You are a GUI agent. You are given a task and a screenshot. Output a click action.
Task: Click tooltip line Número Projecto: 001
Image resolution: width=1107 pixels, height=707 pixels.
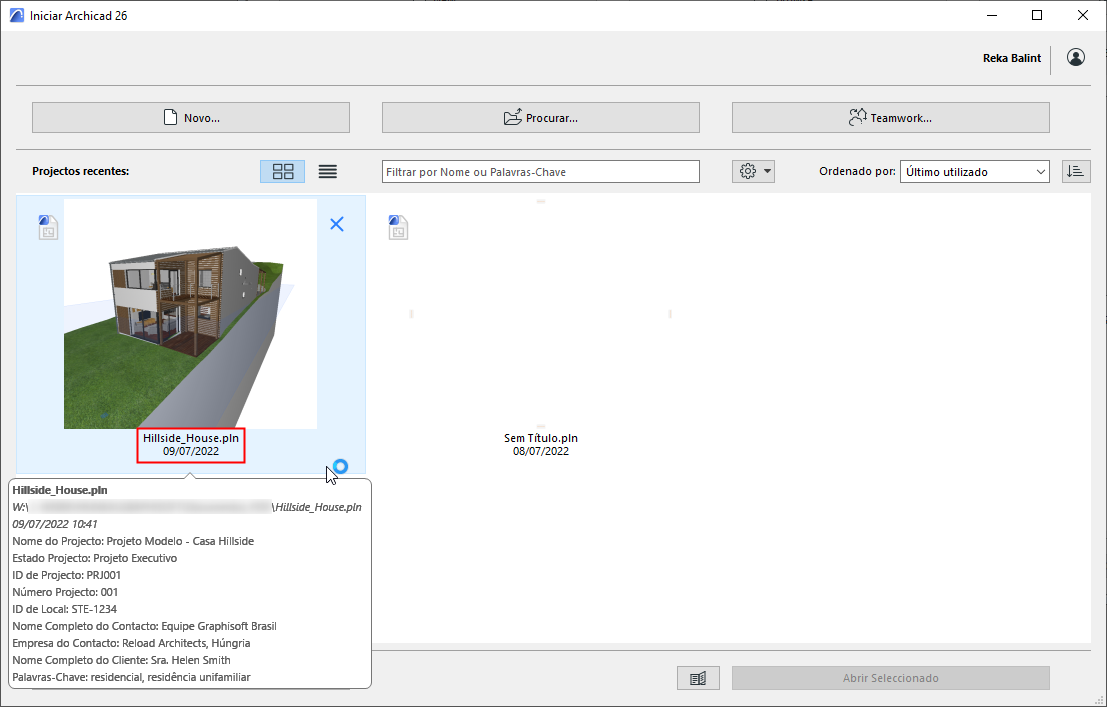pyautogui.click(x=66, y=592)
